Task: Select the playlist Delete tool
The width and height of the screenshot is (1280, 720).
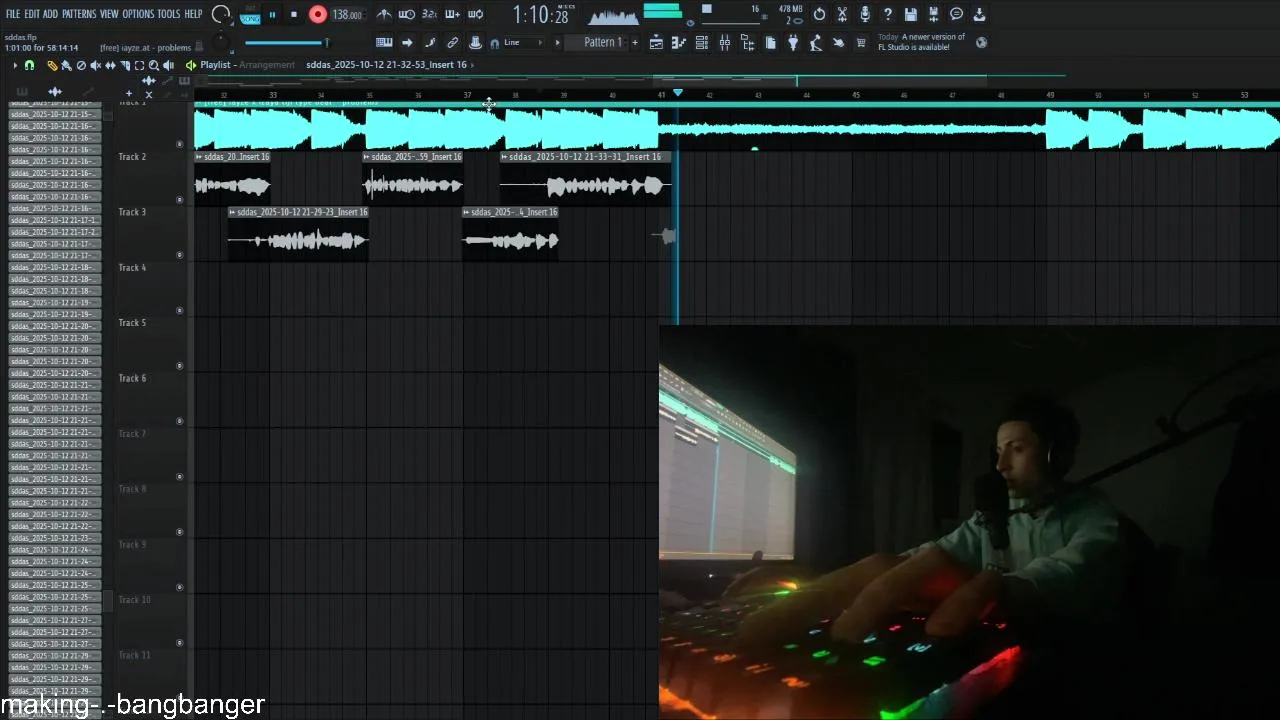Action: [x=81, y=65]
